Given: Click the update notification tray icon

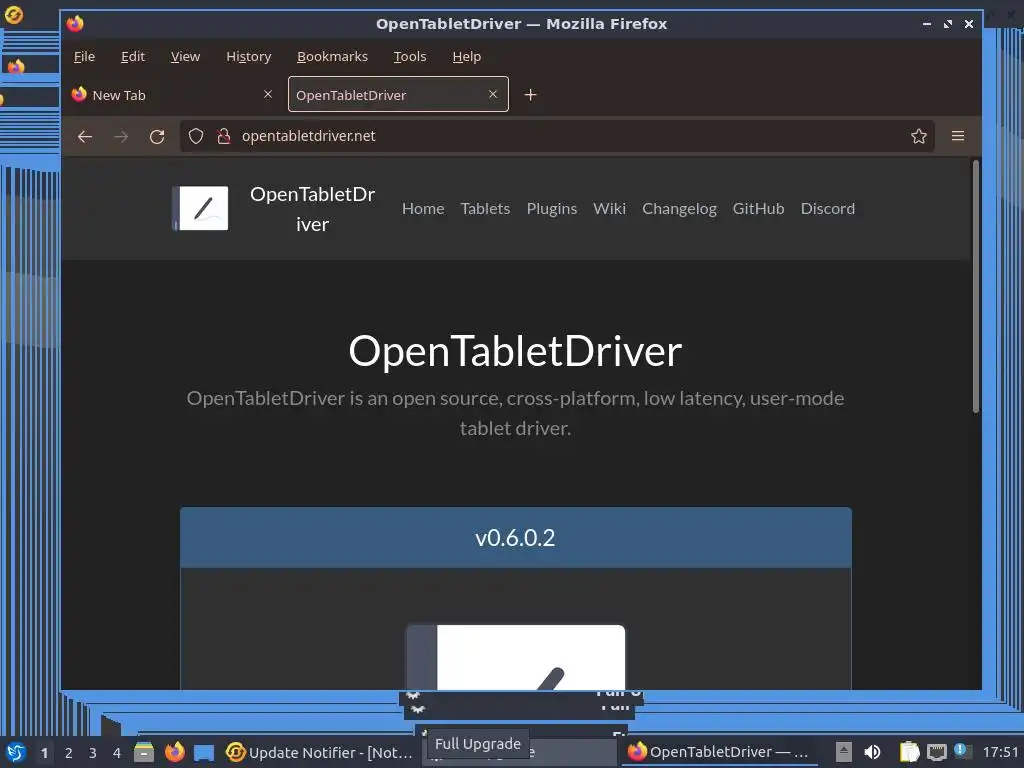Looking at the screenshot, I should 961,751.
